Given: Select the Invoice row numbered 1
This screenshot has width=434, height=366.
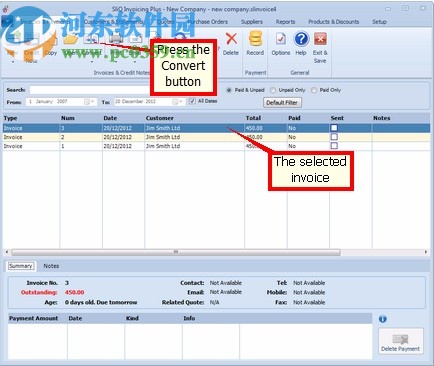Looking at the screenshot, I should pos(216,146).
